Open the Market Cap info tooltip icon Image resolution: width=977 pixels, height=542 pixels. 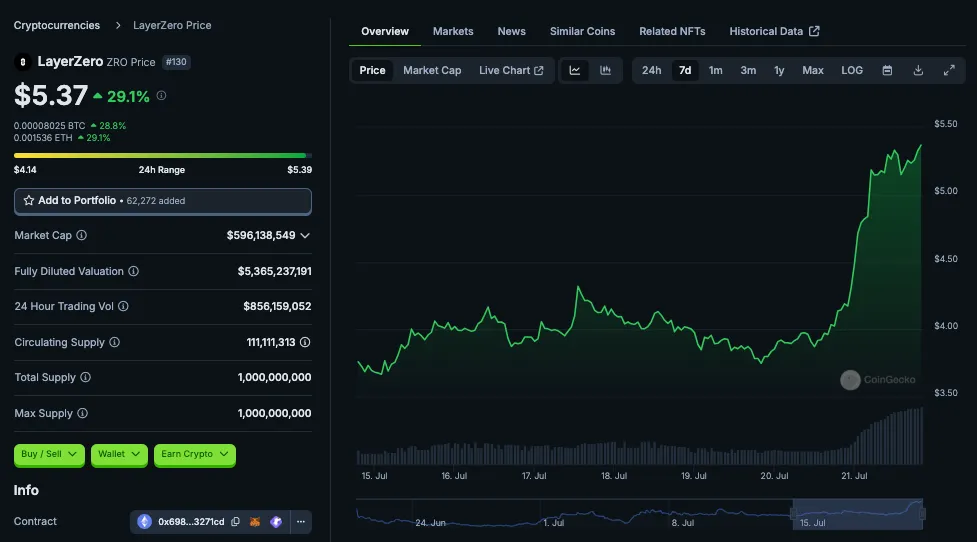(82, 235)
